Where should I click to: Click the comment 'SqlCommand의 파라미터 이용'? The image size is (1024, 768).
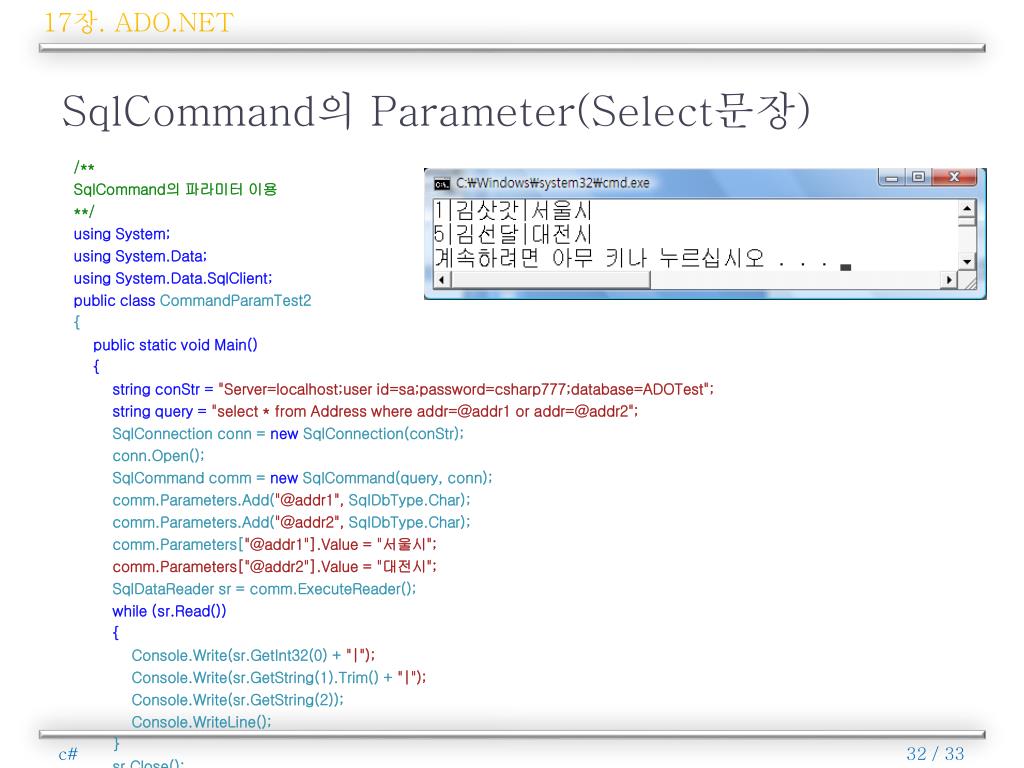175,189
